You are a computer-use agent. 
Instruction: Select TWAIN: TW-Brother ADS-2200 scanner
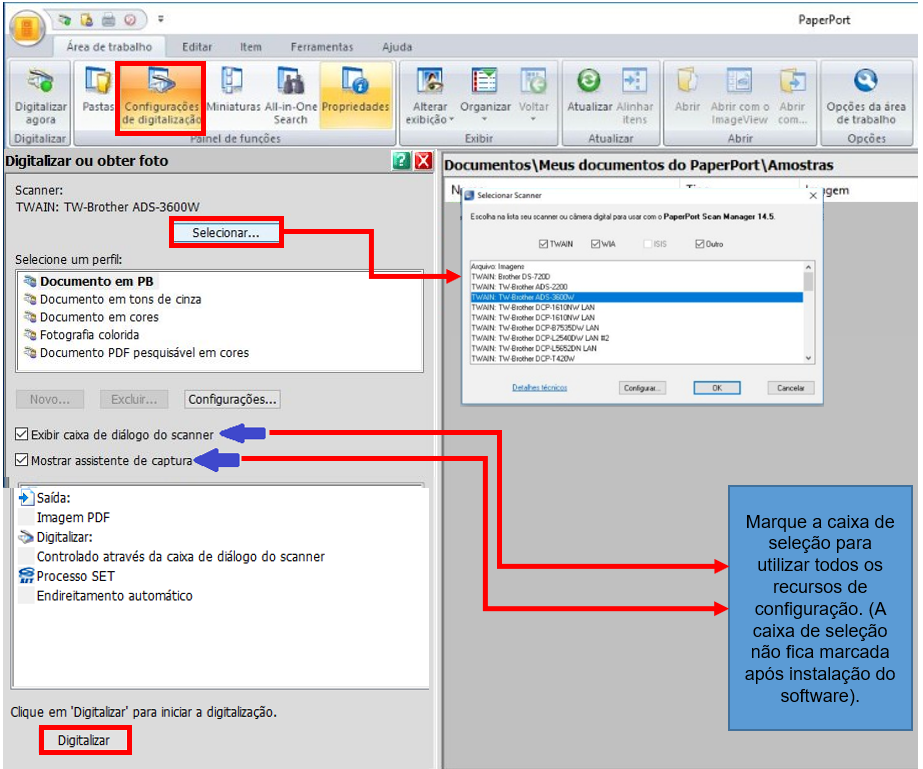[x=636, y=287]
